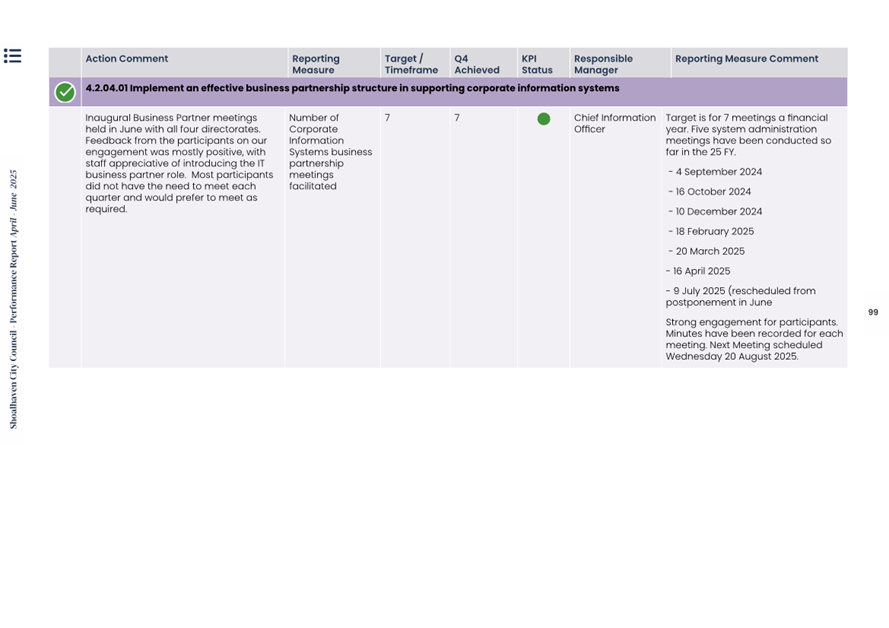Click page number 99
Viewport: 889px width, 628px height.
pos(873,312)
